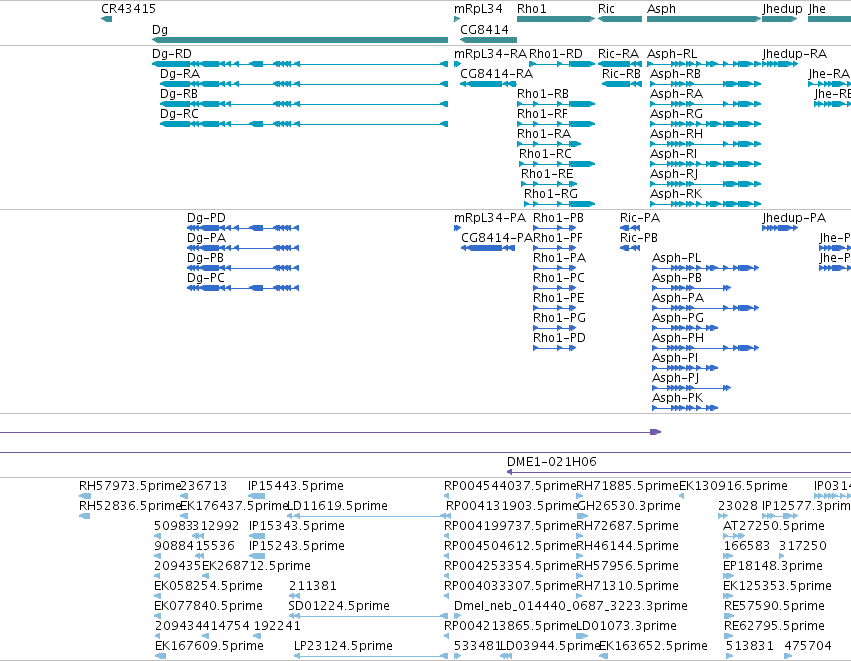Select protein Rho1-PD
The width and height of the screenshot is (851, 661).
555,348
